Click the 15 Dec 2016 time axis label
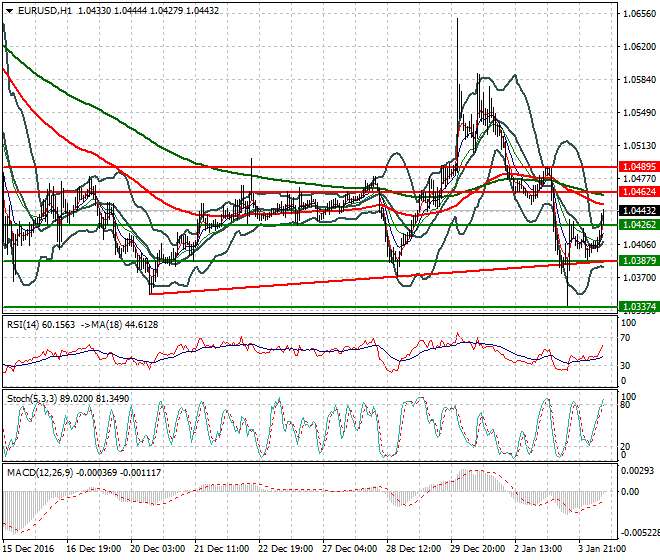Screen dimensions: 660x560 28,549
